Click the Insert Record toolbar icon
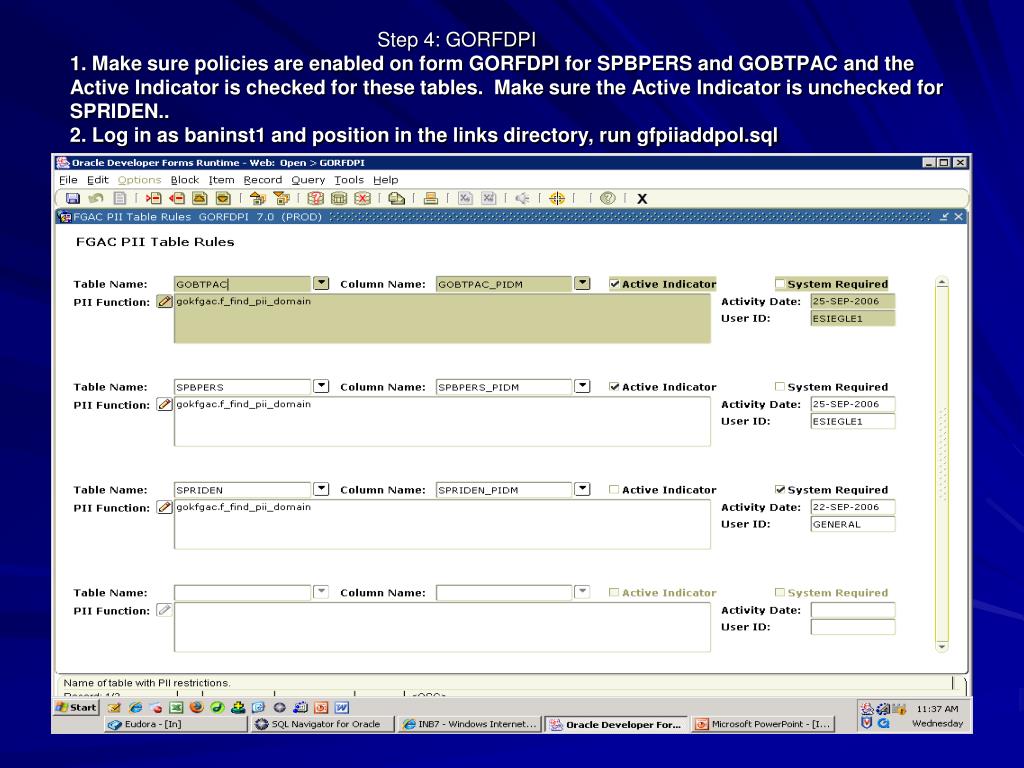 point(153,199)
